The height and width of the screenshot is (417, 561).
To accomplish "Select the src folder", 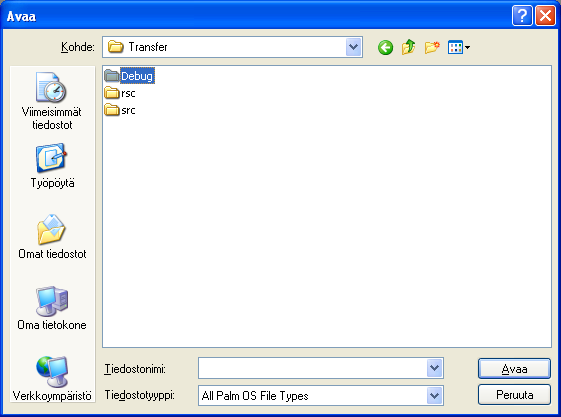I will pos(120,110).
